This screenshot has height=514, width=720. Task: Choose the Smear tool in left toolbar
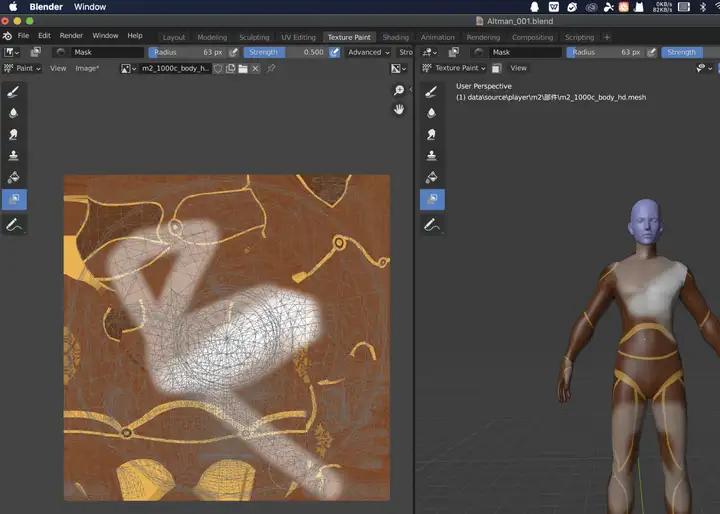tap(15, 135)
